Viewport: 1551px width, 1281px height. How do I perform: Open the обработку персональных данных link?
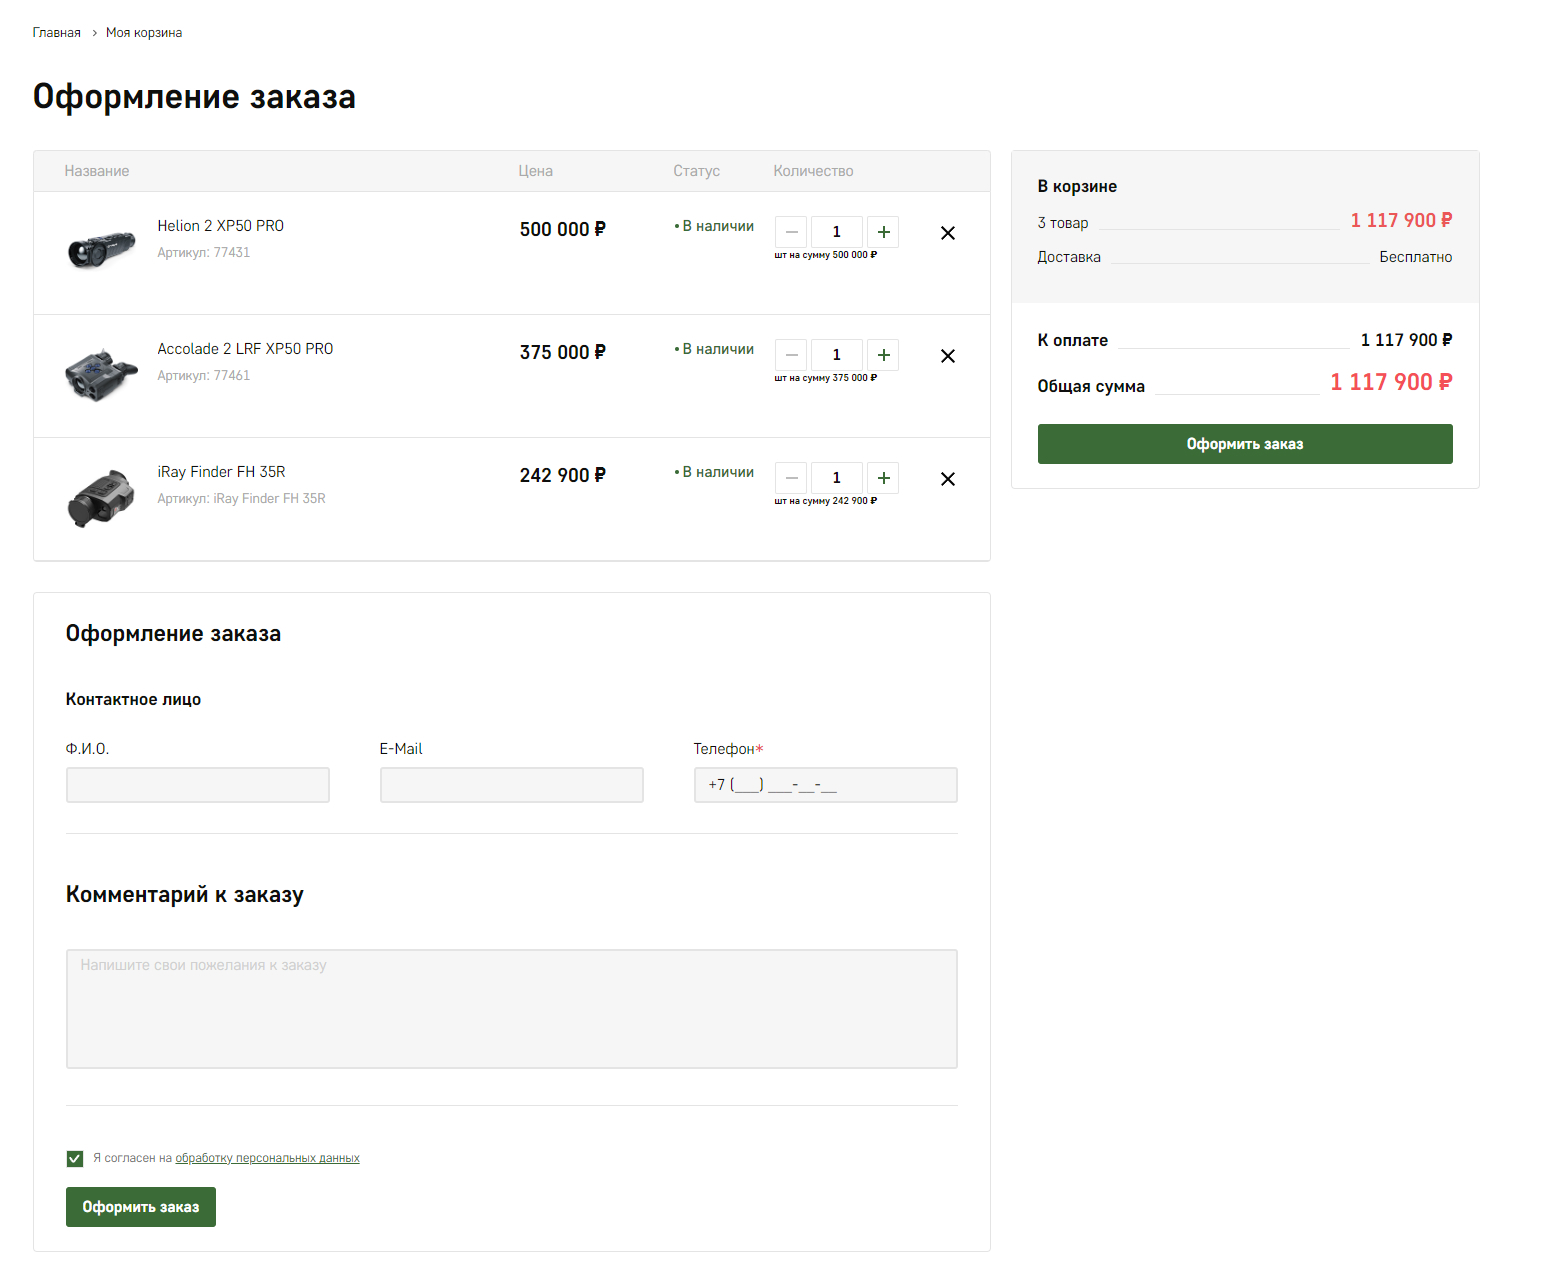point(267,1158)
